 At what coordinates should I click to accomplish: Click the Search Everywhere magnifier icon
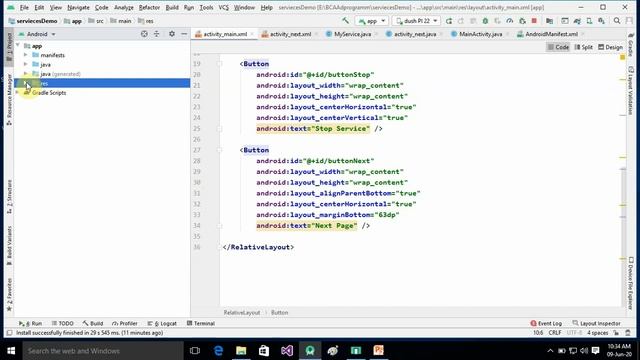coord(617,21)
